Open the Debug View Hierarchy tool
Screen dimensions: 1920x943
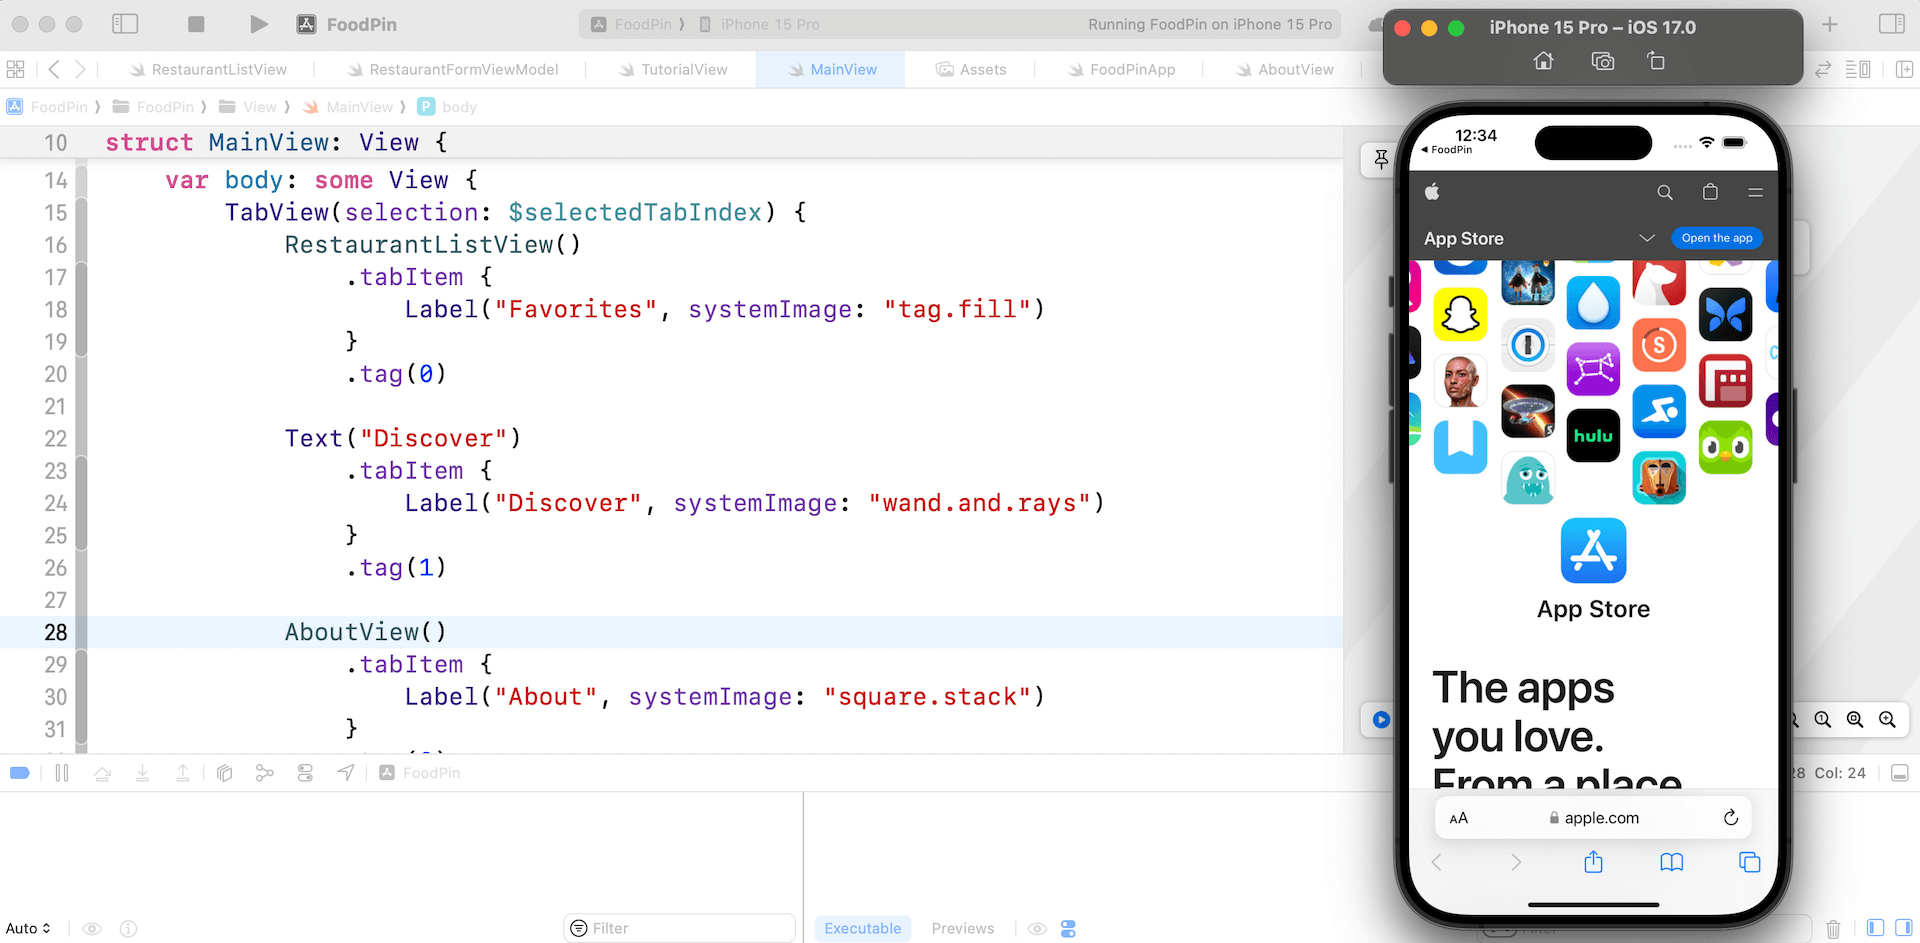(224, 773)
